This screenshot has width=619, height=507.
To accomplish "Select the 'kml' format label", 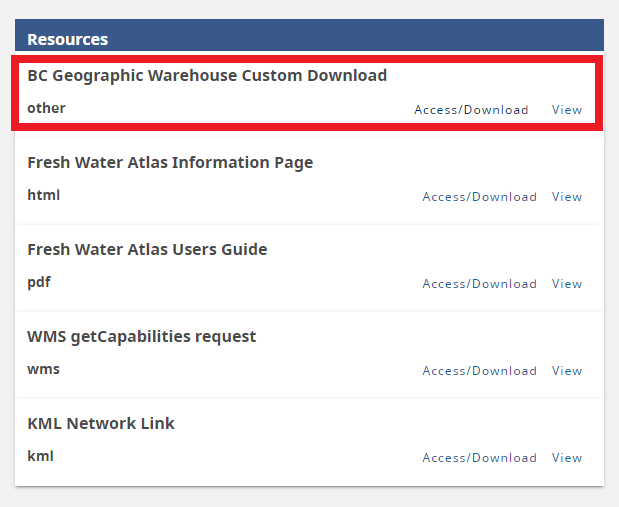I will tap(40, 456).
